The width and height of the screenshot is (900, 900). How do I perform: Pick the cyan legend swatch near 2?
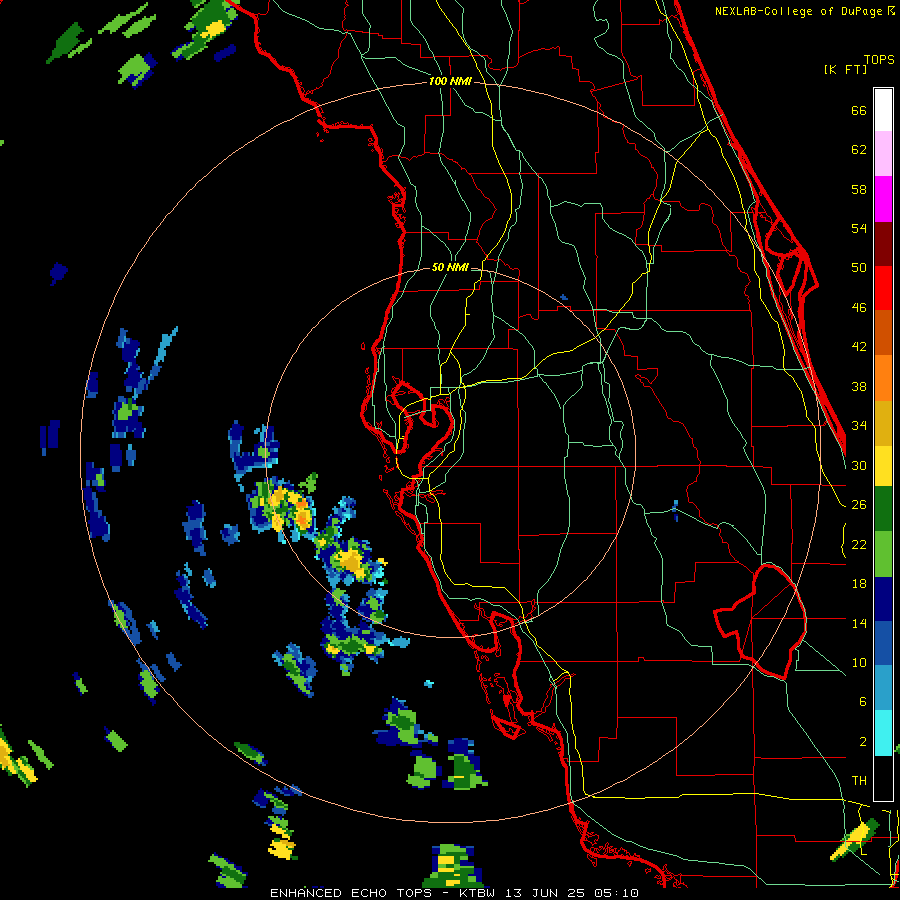click(x=883, y=734)
